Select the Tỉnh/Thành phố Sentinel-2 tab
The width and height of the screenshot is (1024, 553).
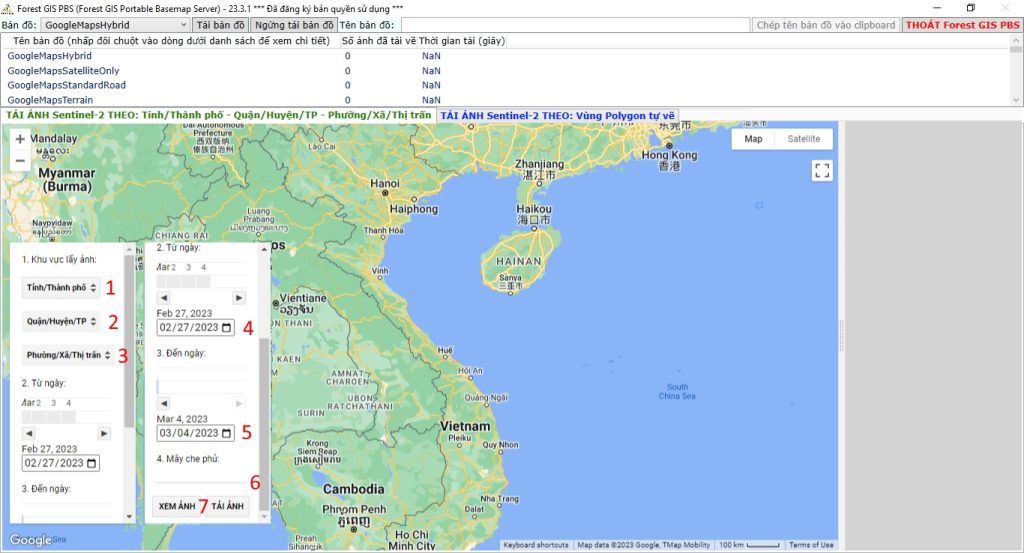point(219,116)
